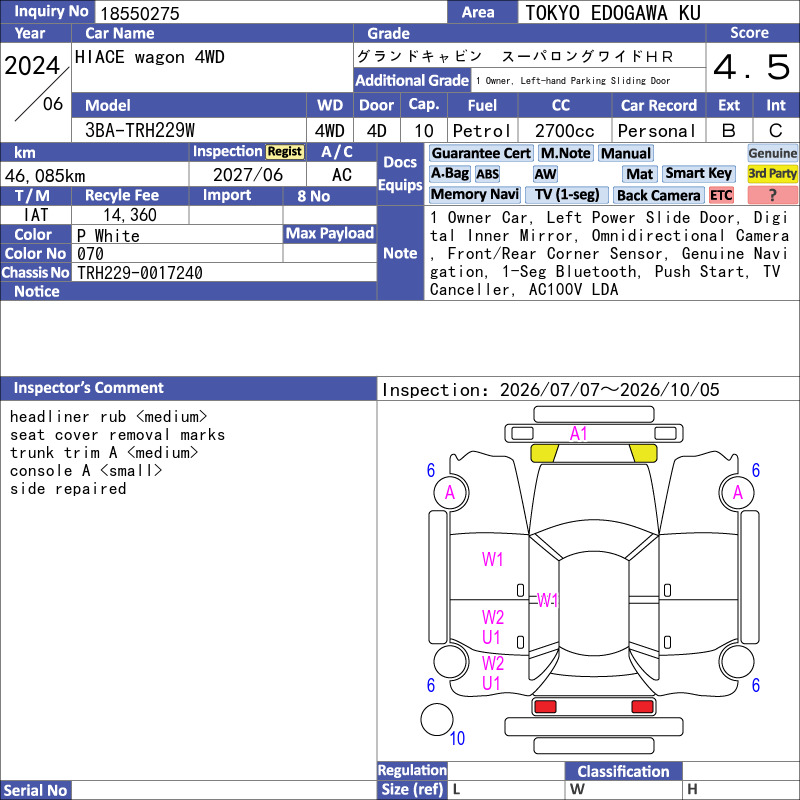Click the A-Bag equipment badge
The height and width of the screenshot is (800, 800).
449,173
